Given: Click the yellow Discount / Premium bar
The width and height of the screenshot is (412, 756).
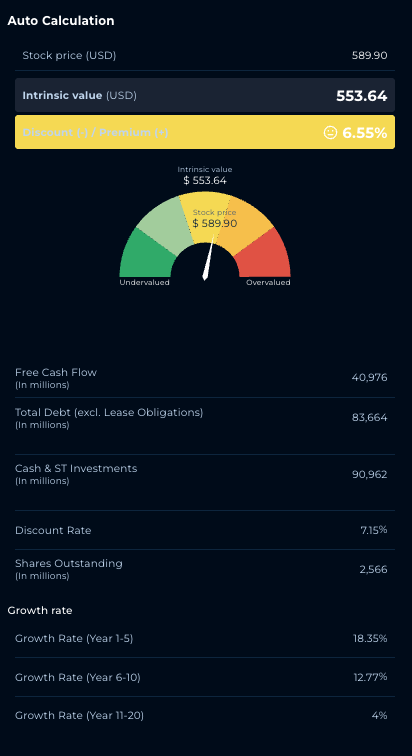Looking at the screenshot, I should point(205,132).
